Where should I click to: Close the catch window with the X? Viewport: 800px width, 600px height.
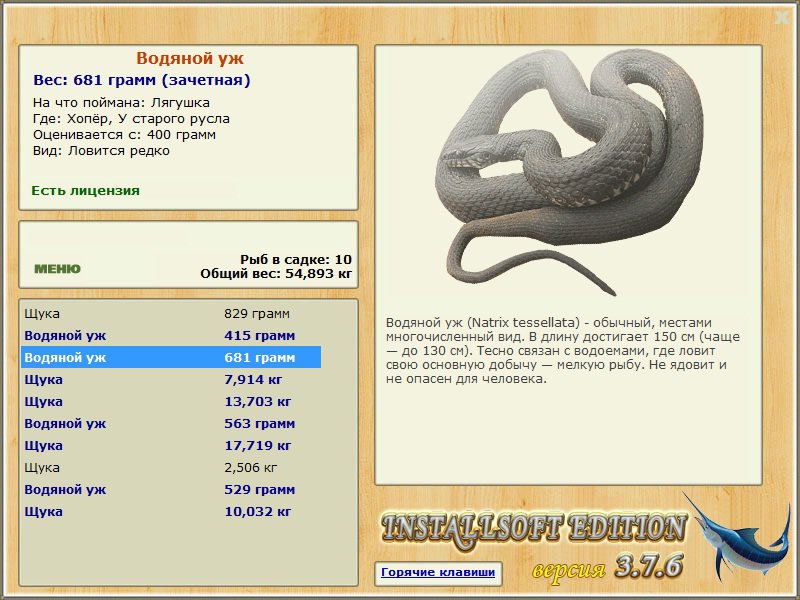pyautogui.click(x=782, y=18)
